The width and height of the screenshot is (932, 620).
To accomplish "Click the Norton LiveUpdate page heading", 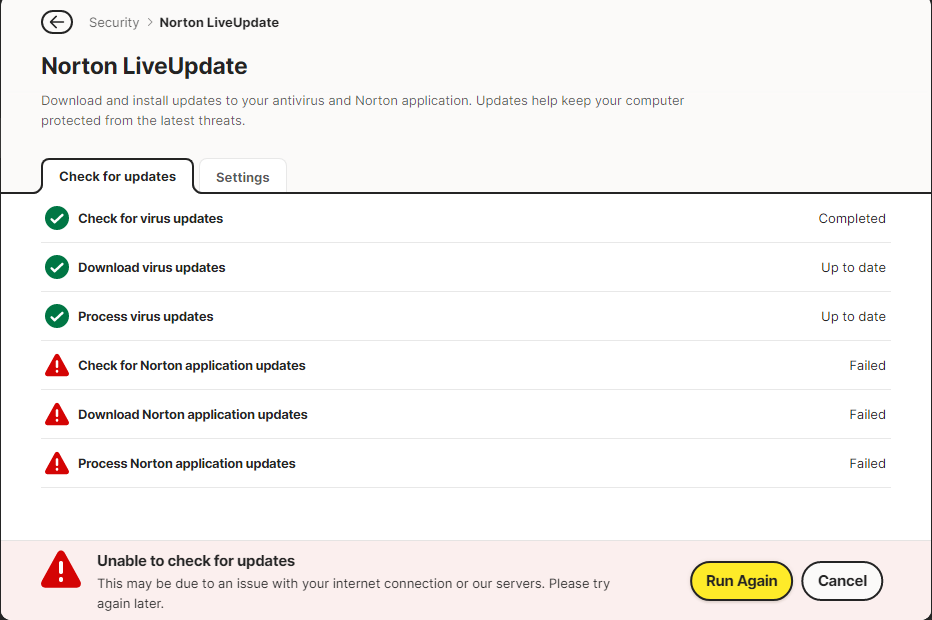I will tap(144, 66).
